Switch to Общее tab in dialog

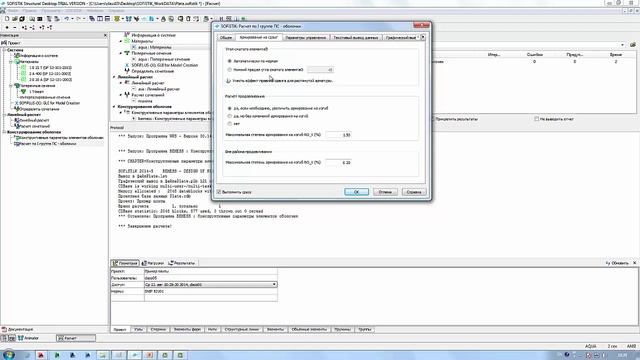(226, 38)
